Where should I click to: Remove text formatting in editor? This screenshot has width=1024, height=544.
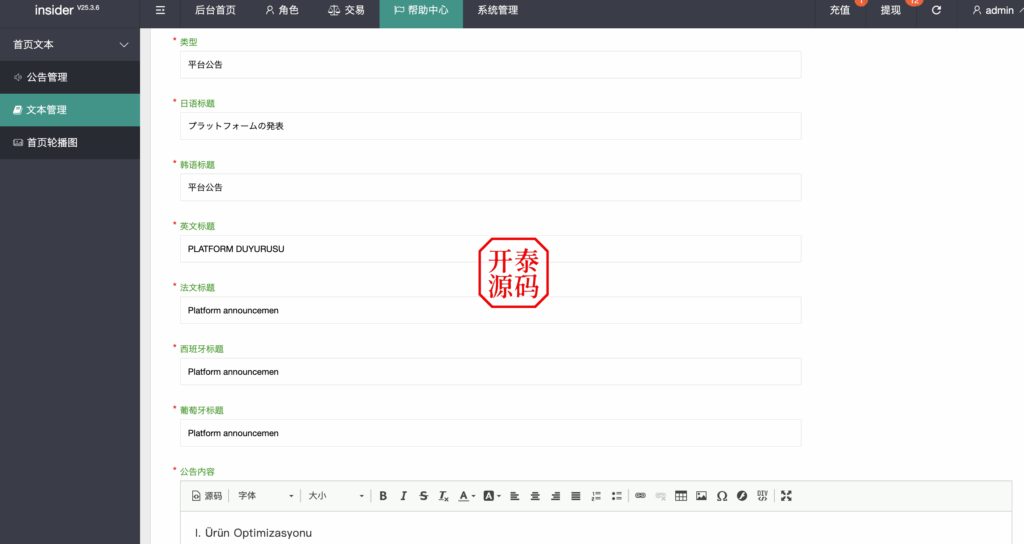pos(443,496)
